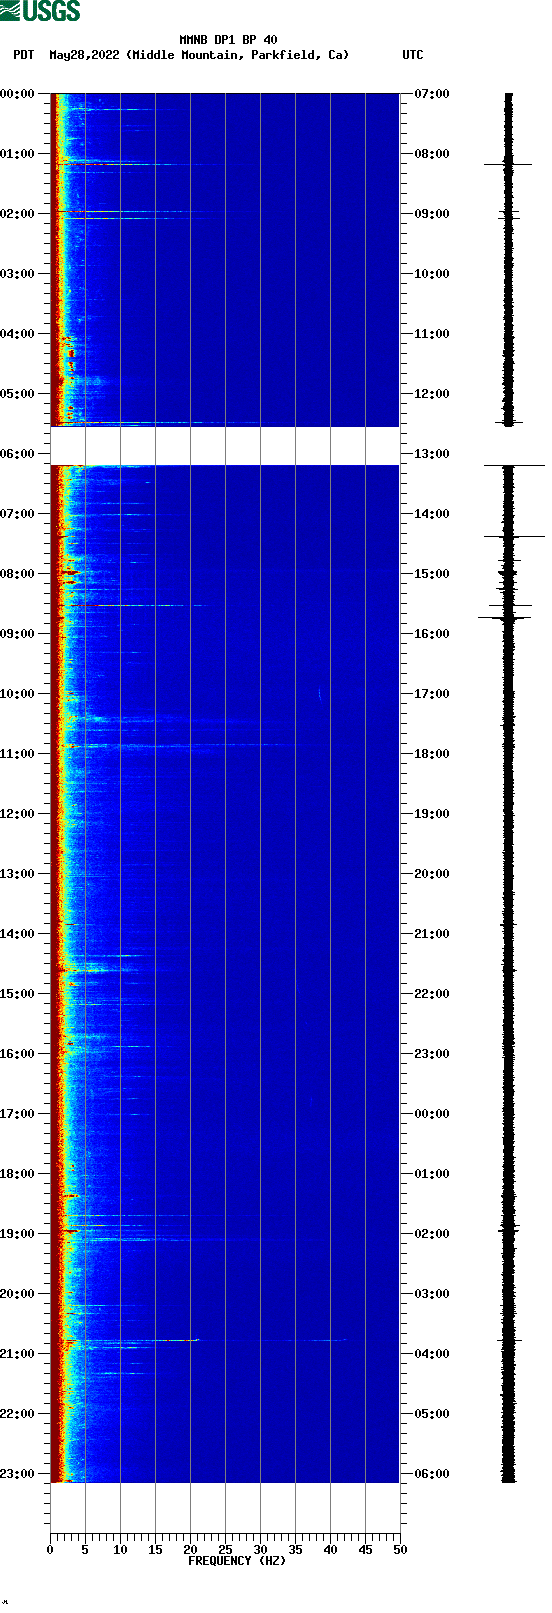The width and height of the screenshot is (552, 1613).
Task: Click the PDT time label 10:00
Action: [x=17, y=694]
